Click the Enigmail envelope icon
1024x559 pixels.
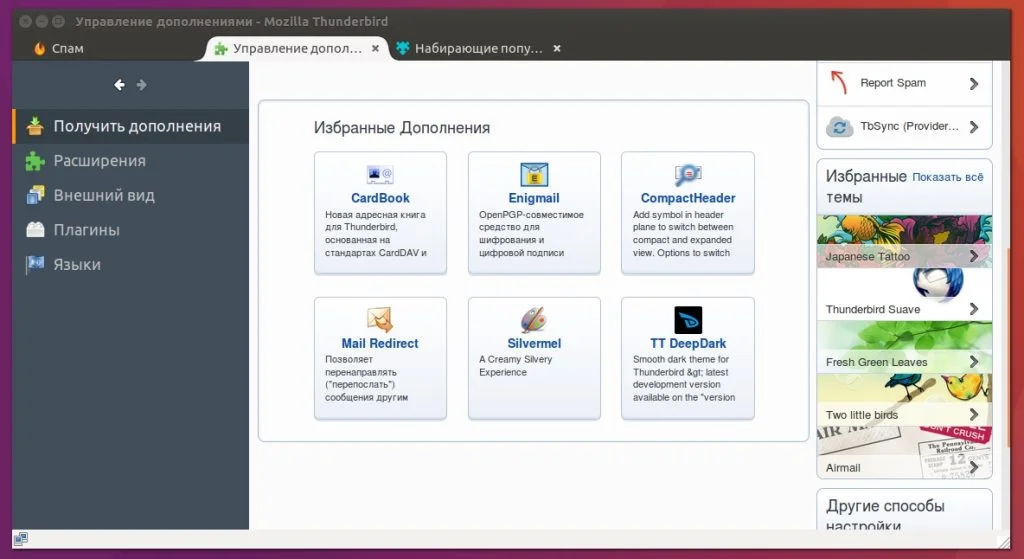point(534,175)
